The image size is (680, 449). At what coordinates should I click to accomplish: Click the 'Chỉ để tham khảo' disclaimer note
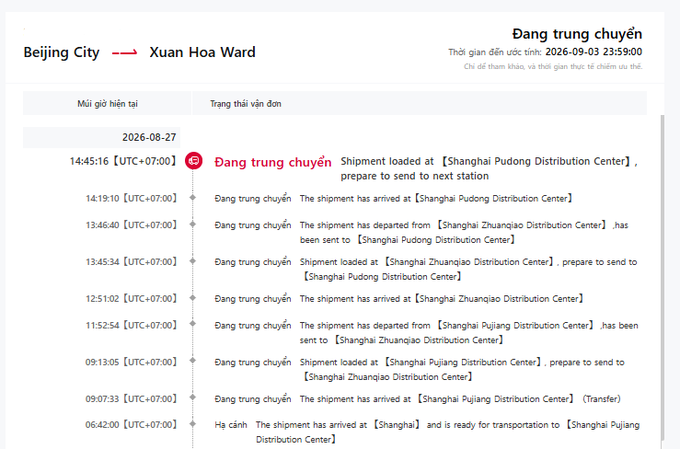[x=553, y=66]
